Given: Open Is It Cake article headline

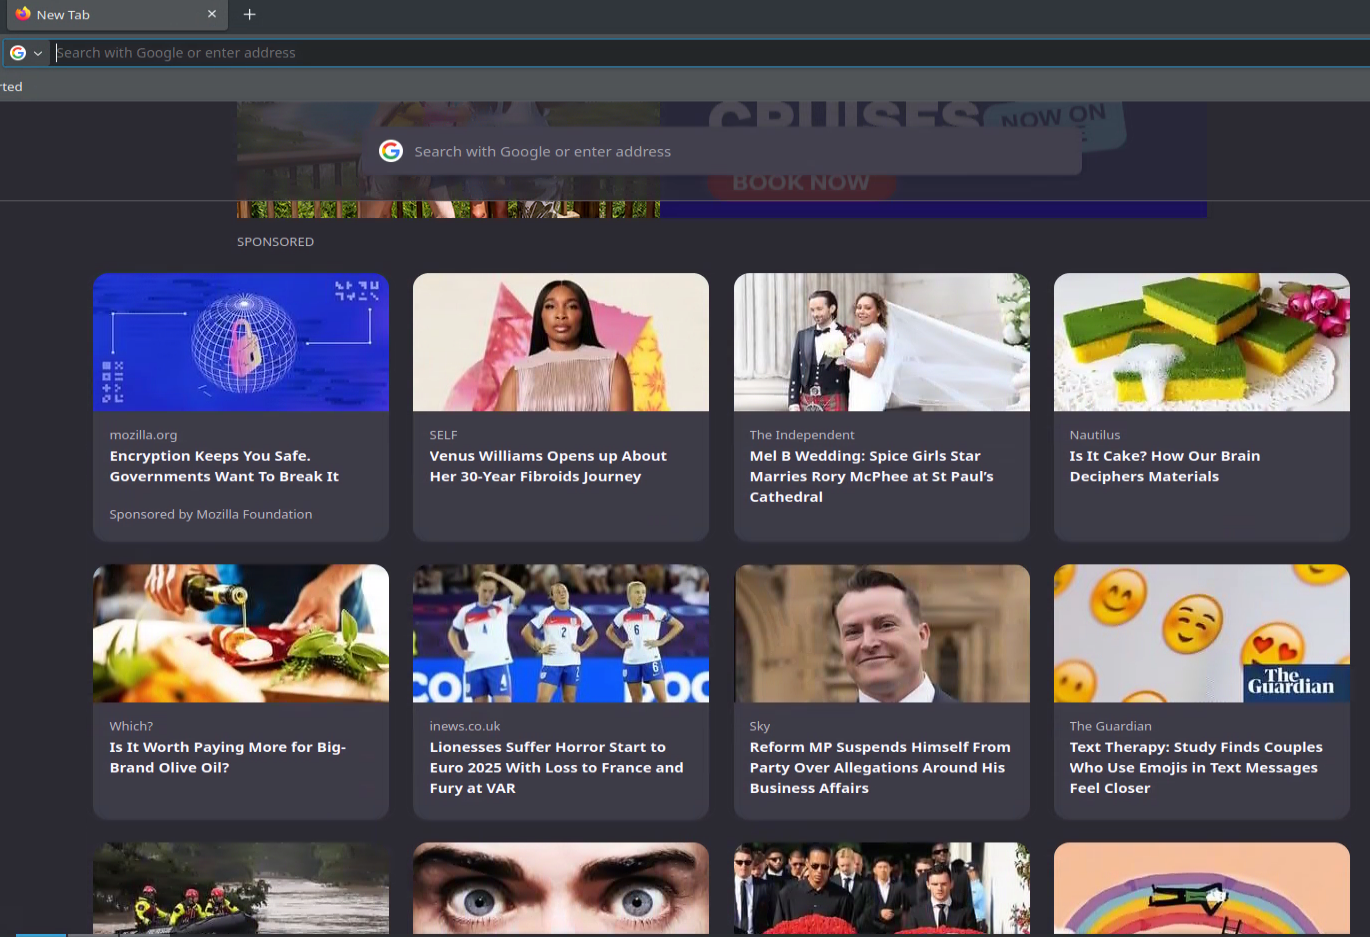Looking at the screenshot, I should [1165, 466].
